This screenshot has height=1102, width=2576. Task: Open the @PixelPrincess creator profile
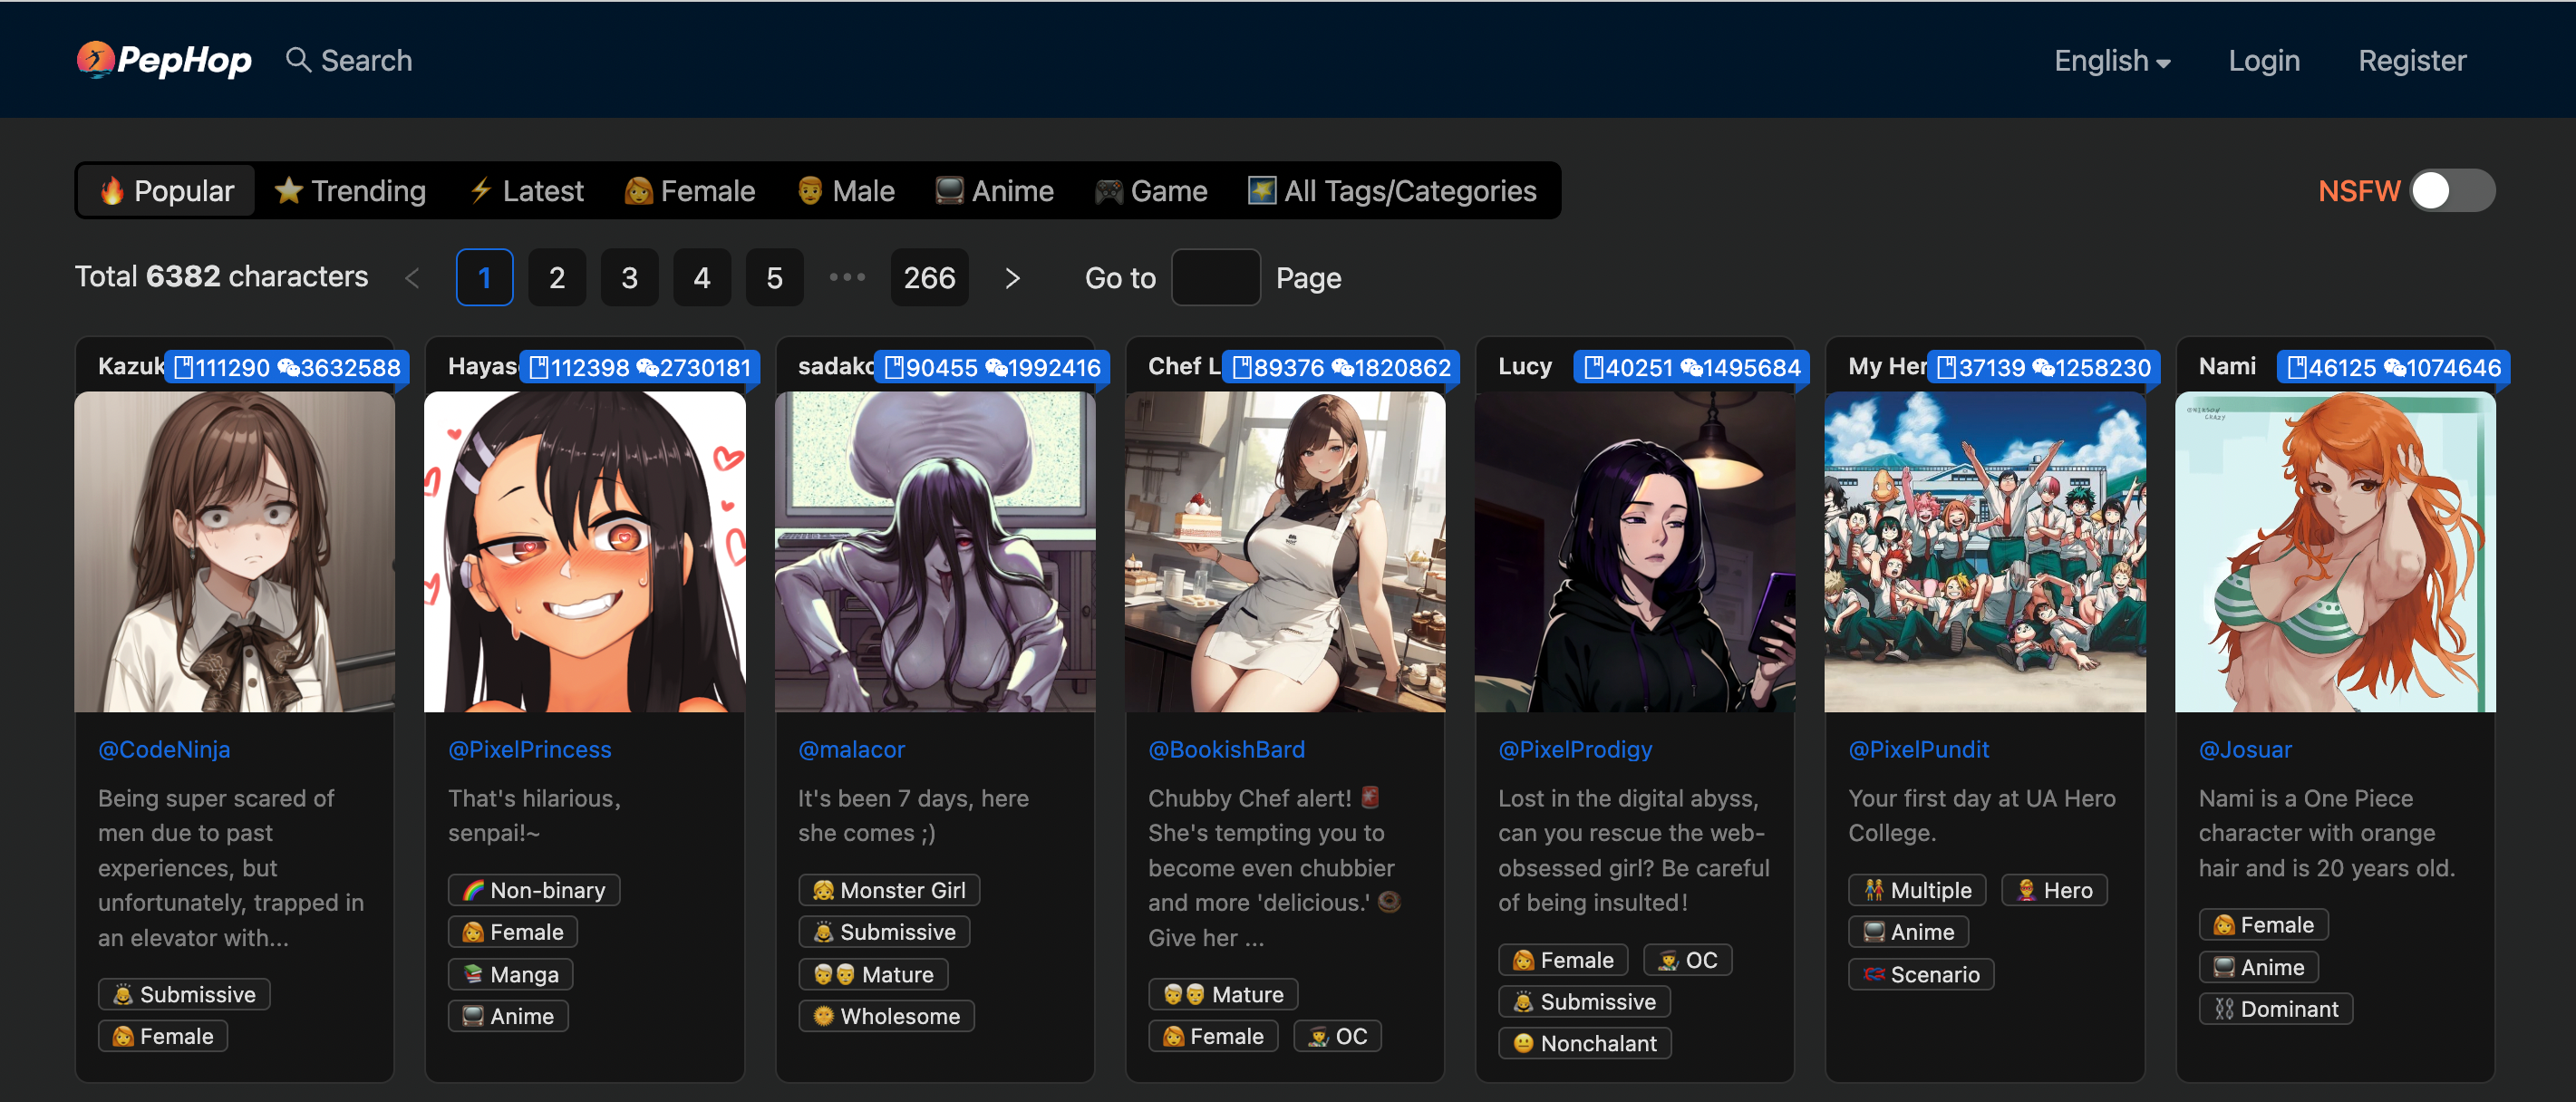[x=529, y=749]
